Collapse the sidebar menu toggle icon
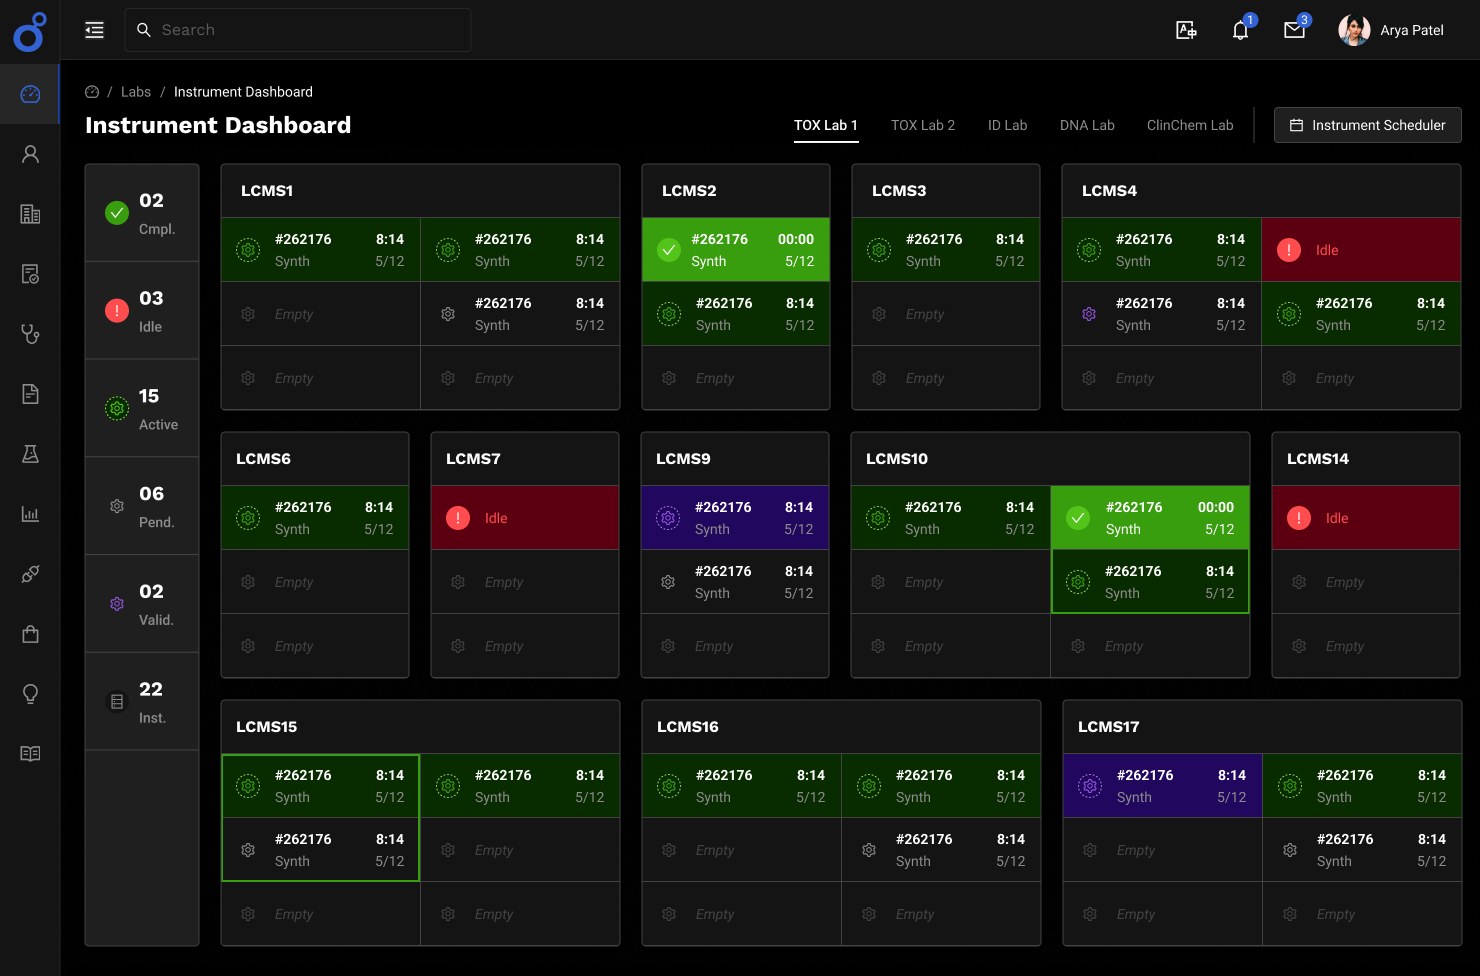 pos(94,30)
